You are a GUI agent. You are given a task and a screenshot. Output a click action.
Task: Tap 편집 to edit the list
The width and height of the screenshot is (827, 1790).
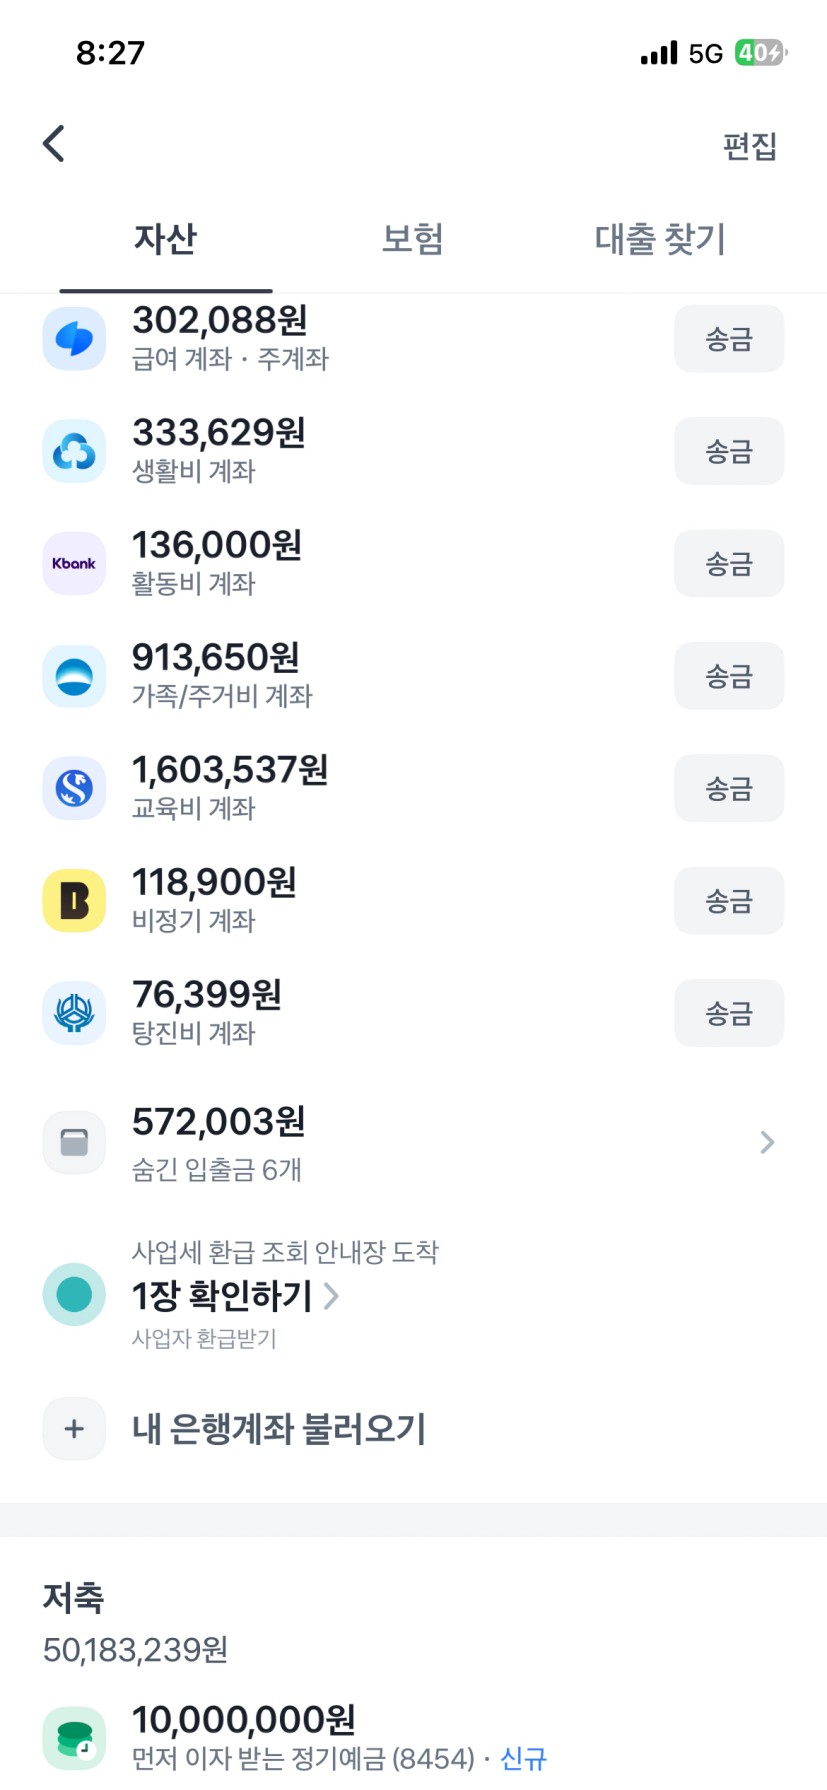750,146
